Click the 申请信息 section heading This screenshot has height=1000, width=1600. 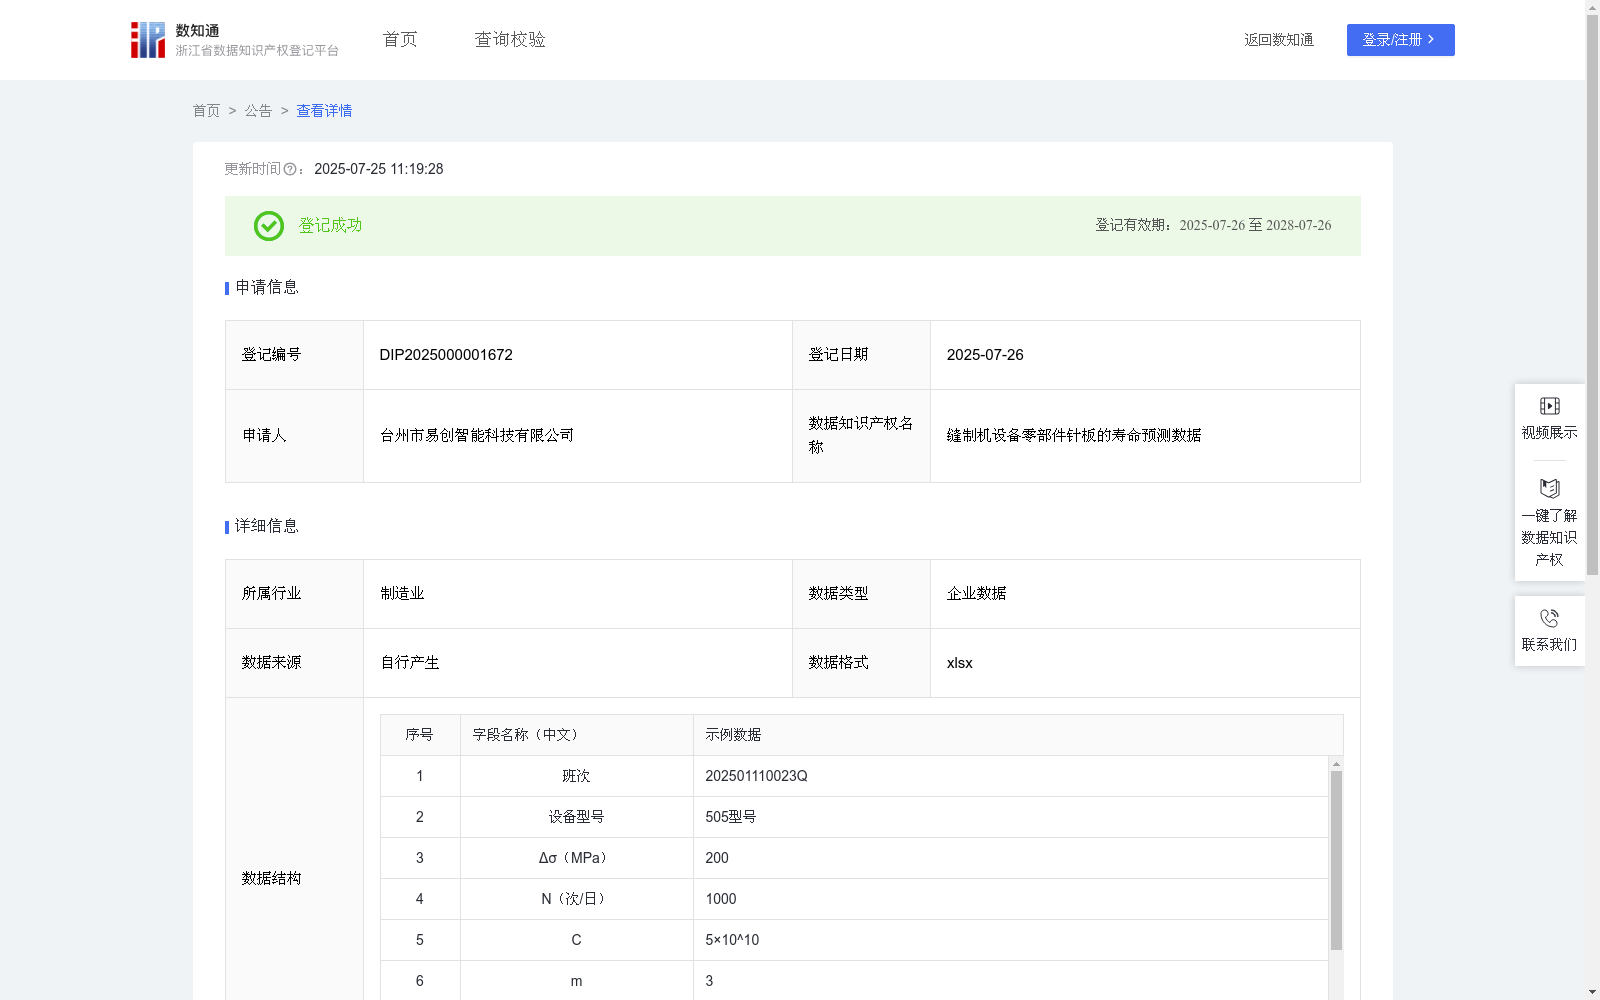(267, 288)
